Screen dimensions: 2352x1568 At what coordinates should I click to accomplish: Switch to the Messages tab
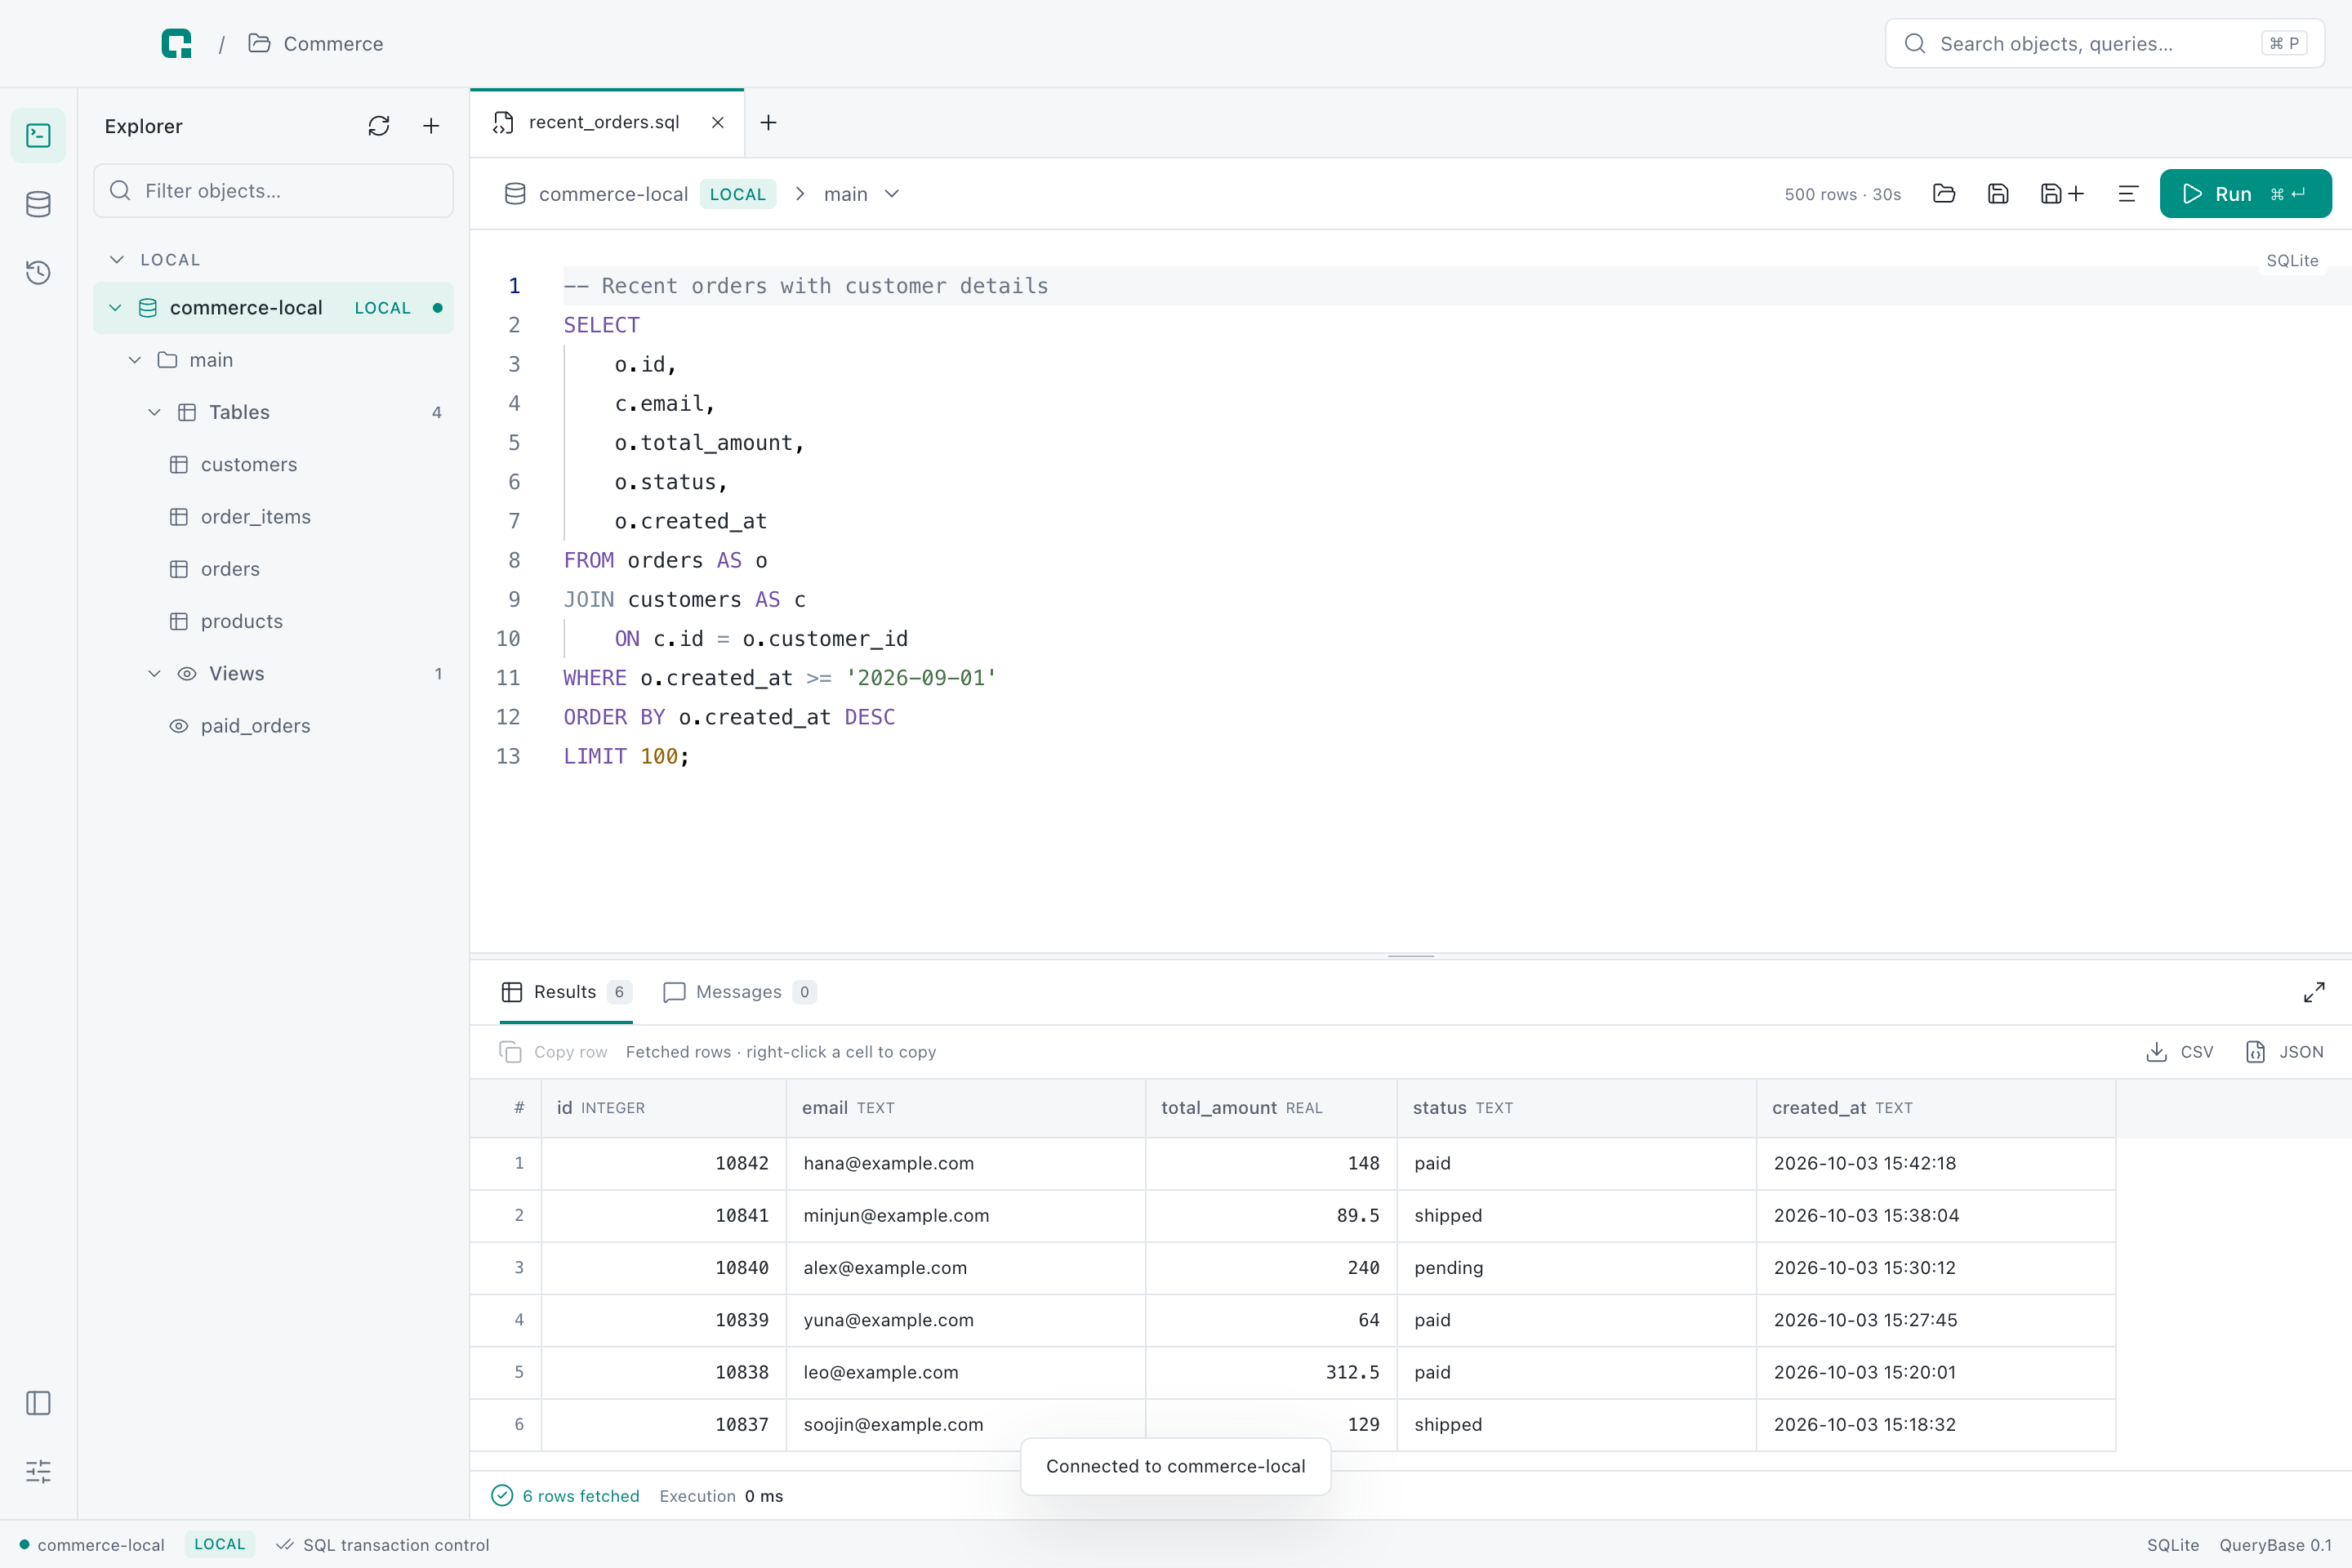[740, 992]
